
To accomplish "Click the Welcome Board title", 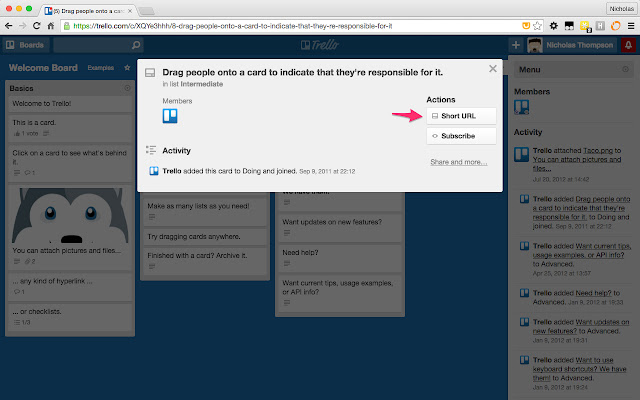I will click(x=43, y=68).
